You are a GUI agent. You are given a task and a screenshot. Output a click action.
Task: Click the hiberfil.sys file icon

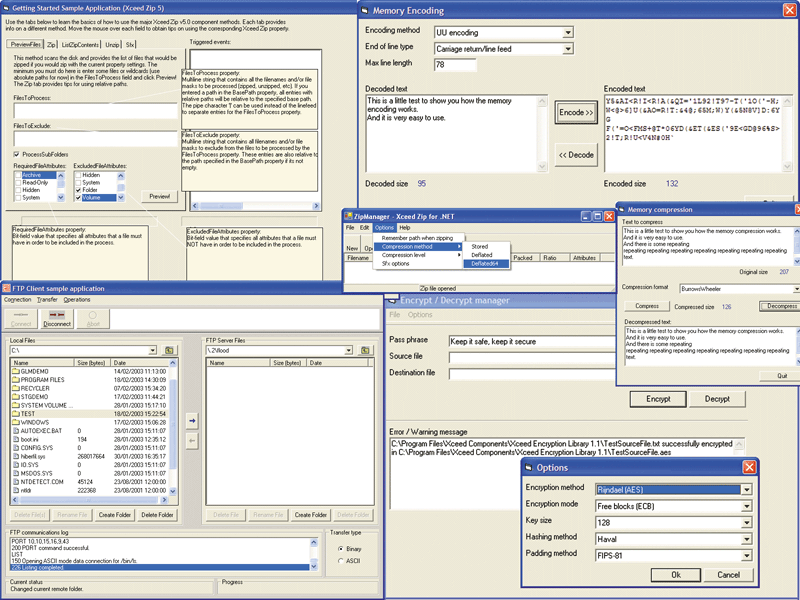[16, 456]
